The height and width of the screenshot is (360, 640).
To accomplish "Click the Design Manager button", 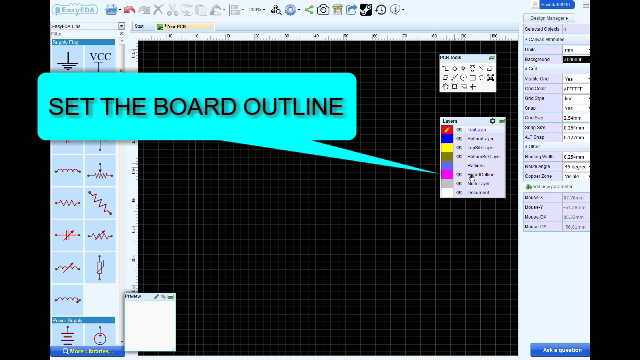I will (x=549, y=18).
